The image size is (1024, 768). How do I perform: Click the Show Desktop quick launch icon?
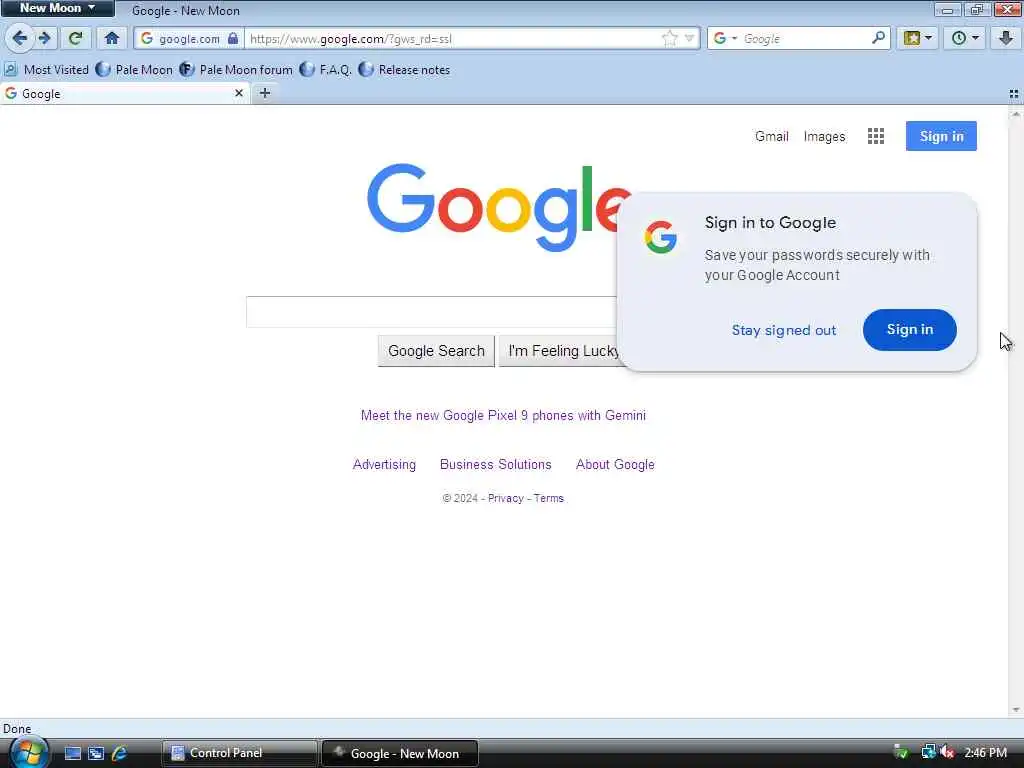tap(72, 754)
